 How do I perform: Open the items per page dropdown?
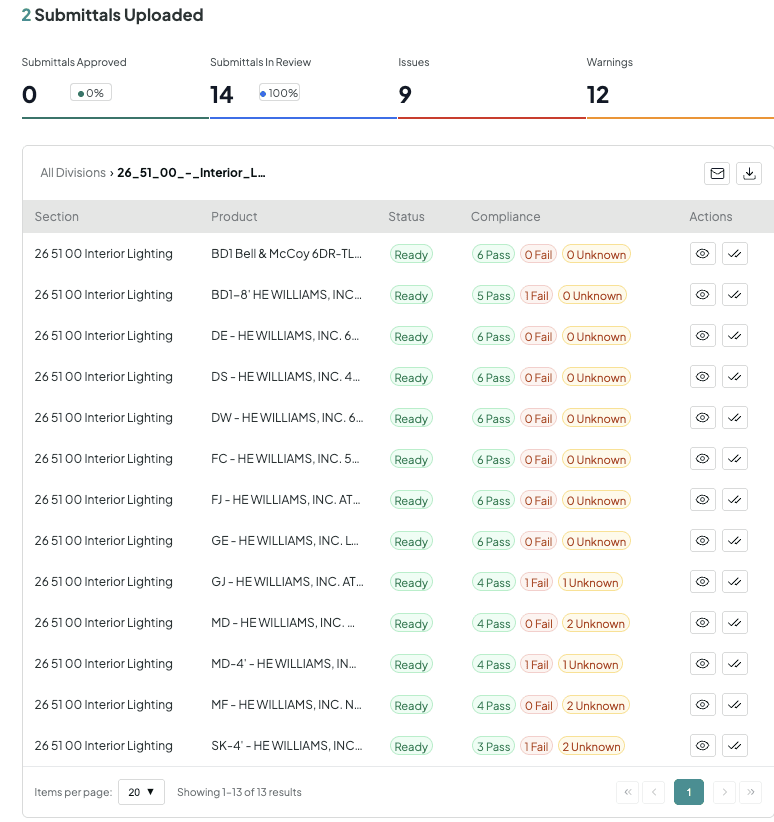pos(142,792)
